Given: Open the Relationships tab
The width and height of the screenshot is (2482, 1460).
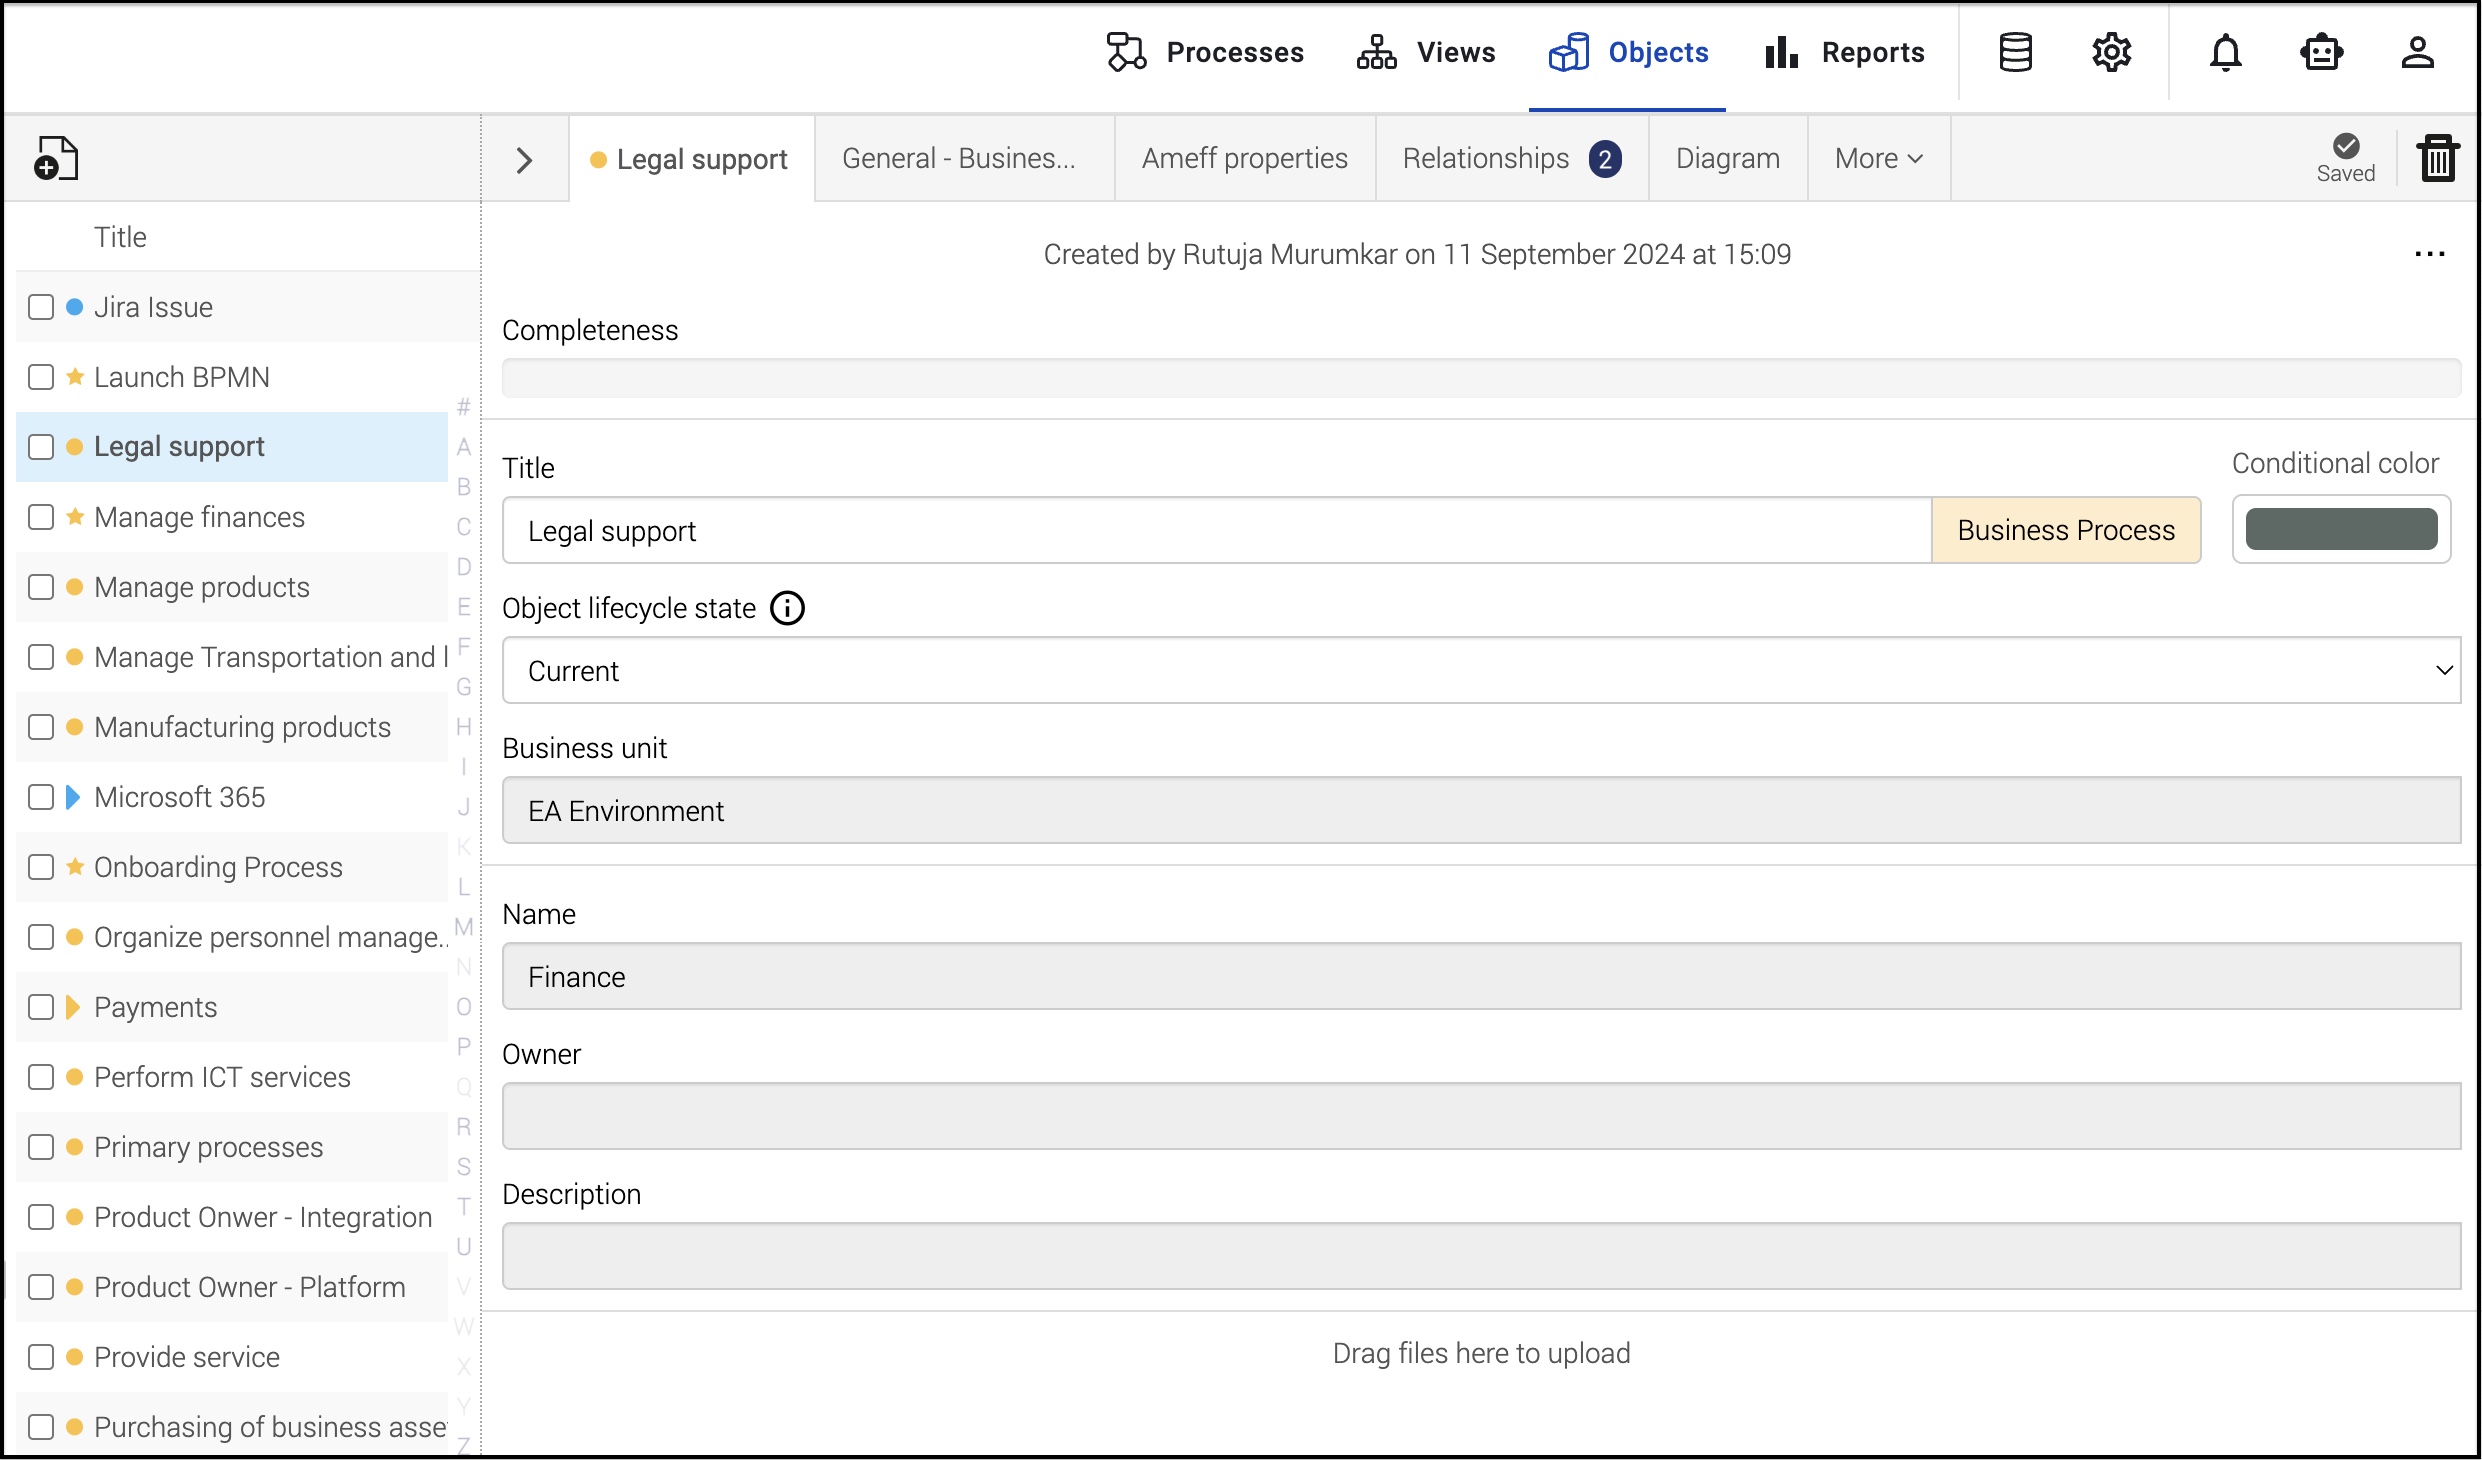Looking at the screenshot, I should click(1512, 158).
